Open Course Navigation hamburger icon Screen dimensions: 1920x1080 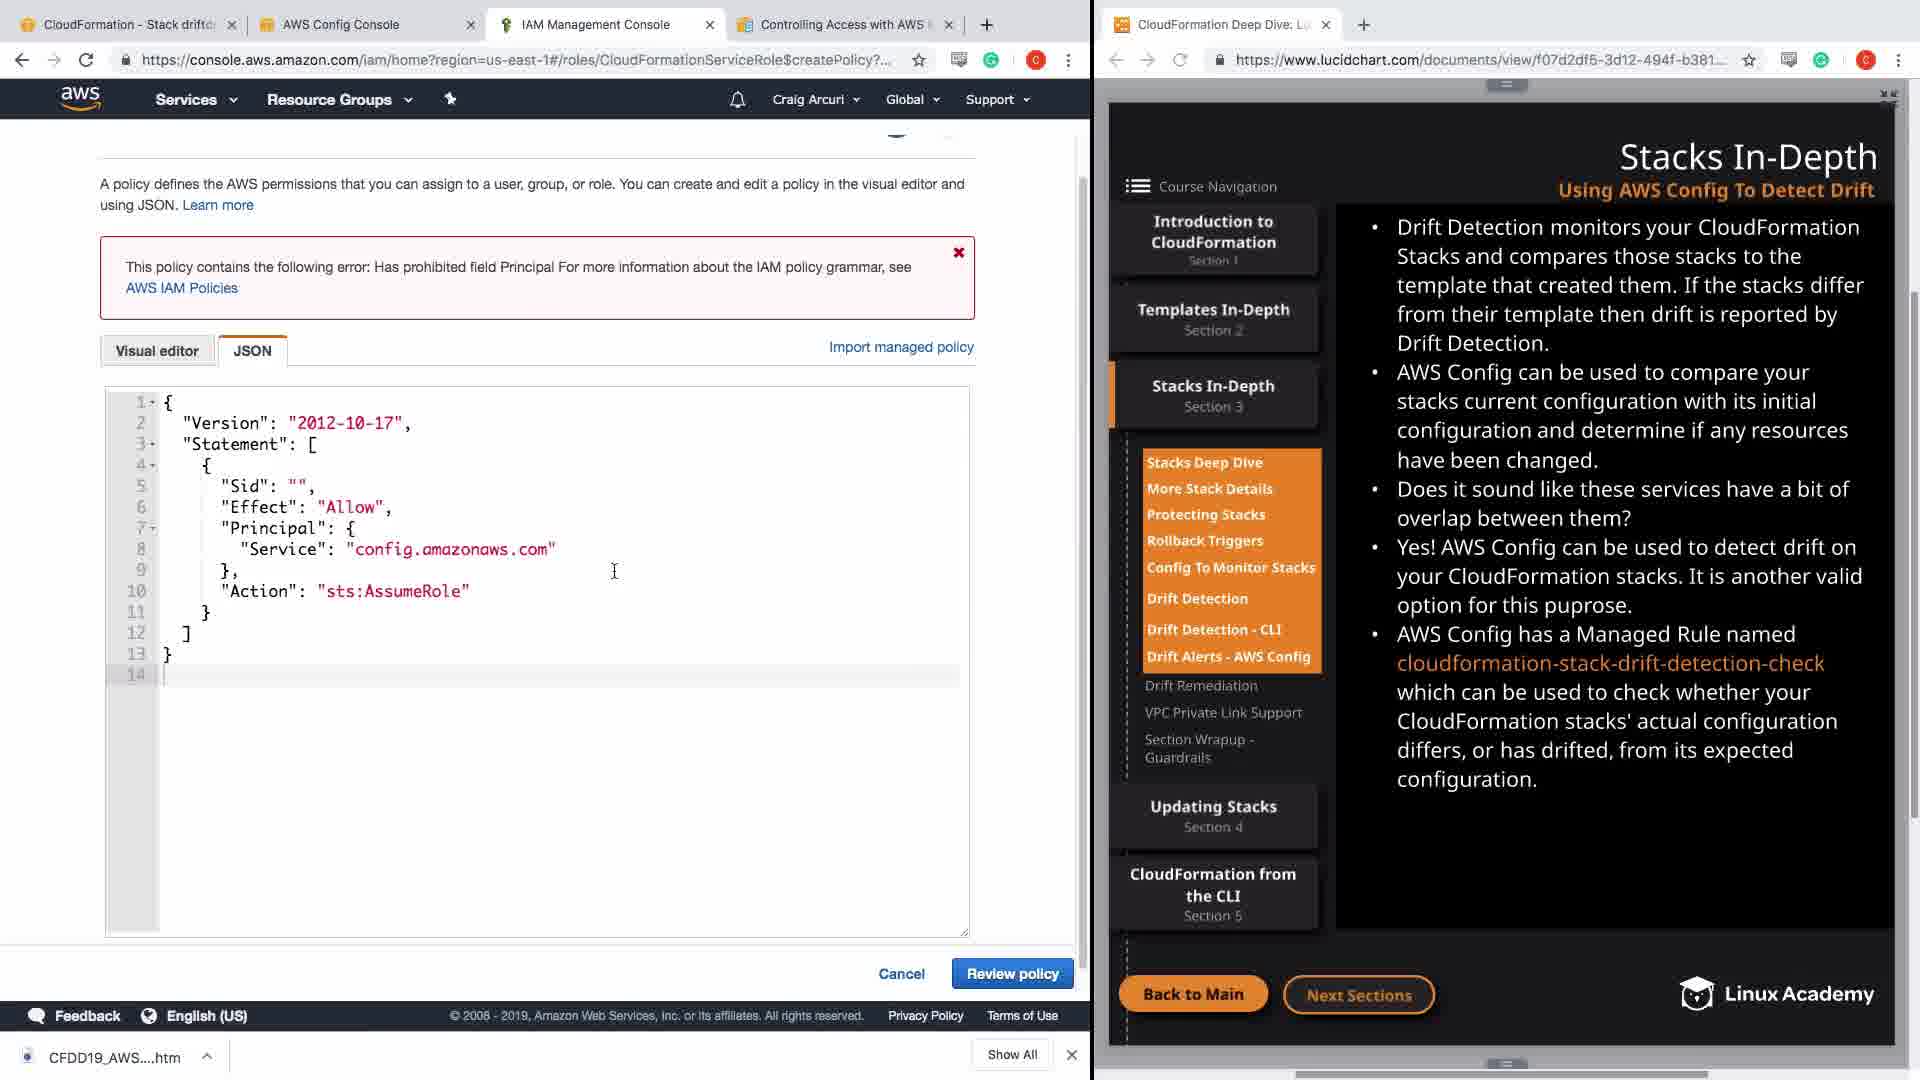1137,186
